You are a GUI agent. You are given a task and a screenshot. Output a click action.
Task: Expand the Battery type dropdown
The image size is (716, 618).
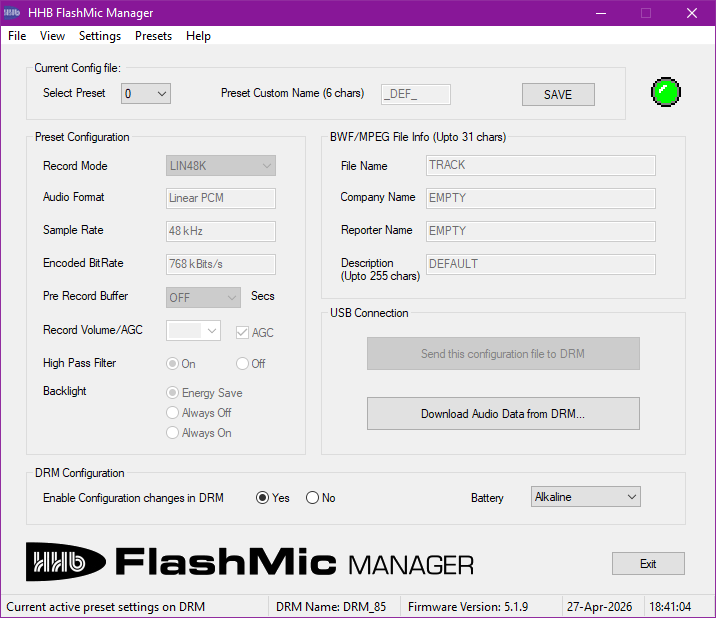585,497
